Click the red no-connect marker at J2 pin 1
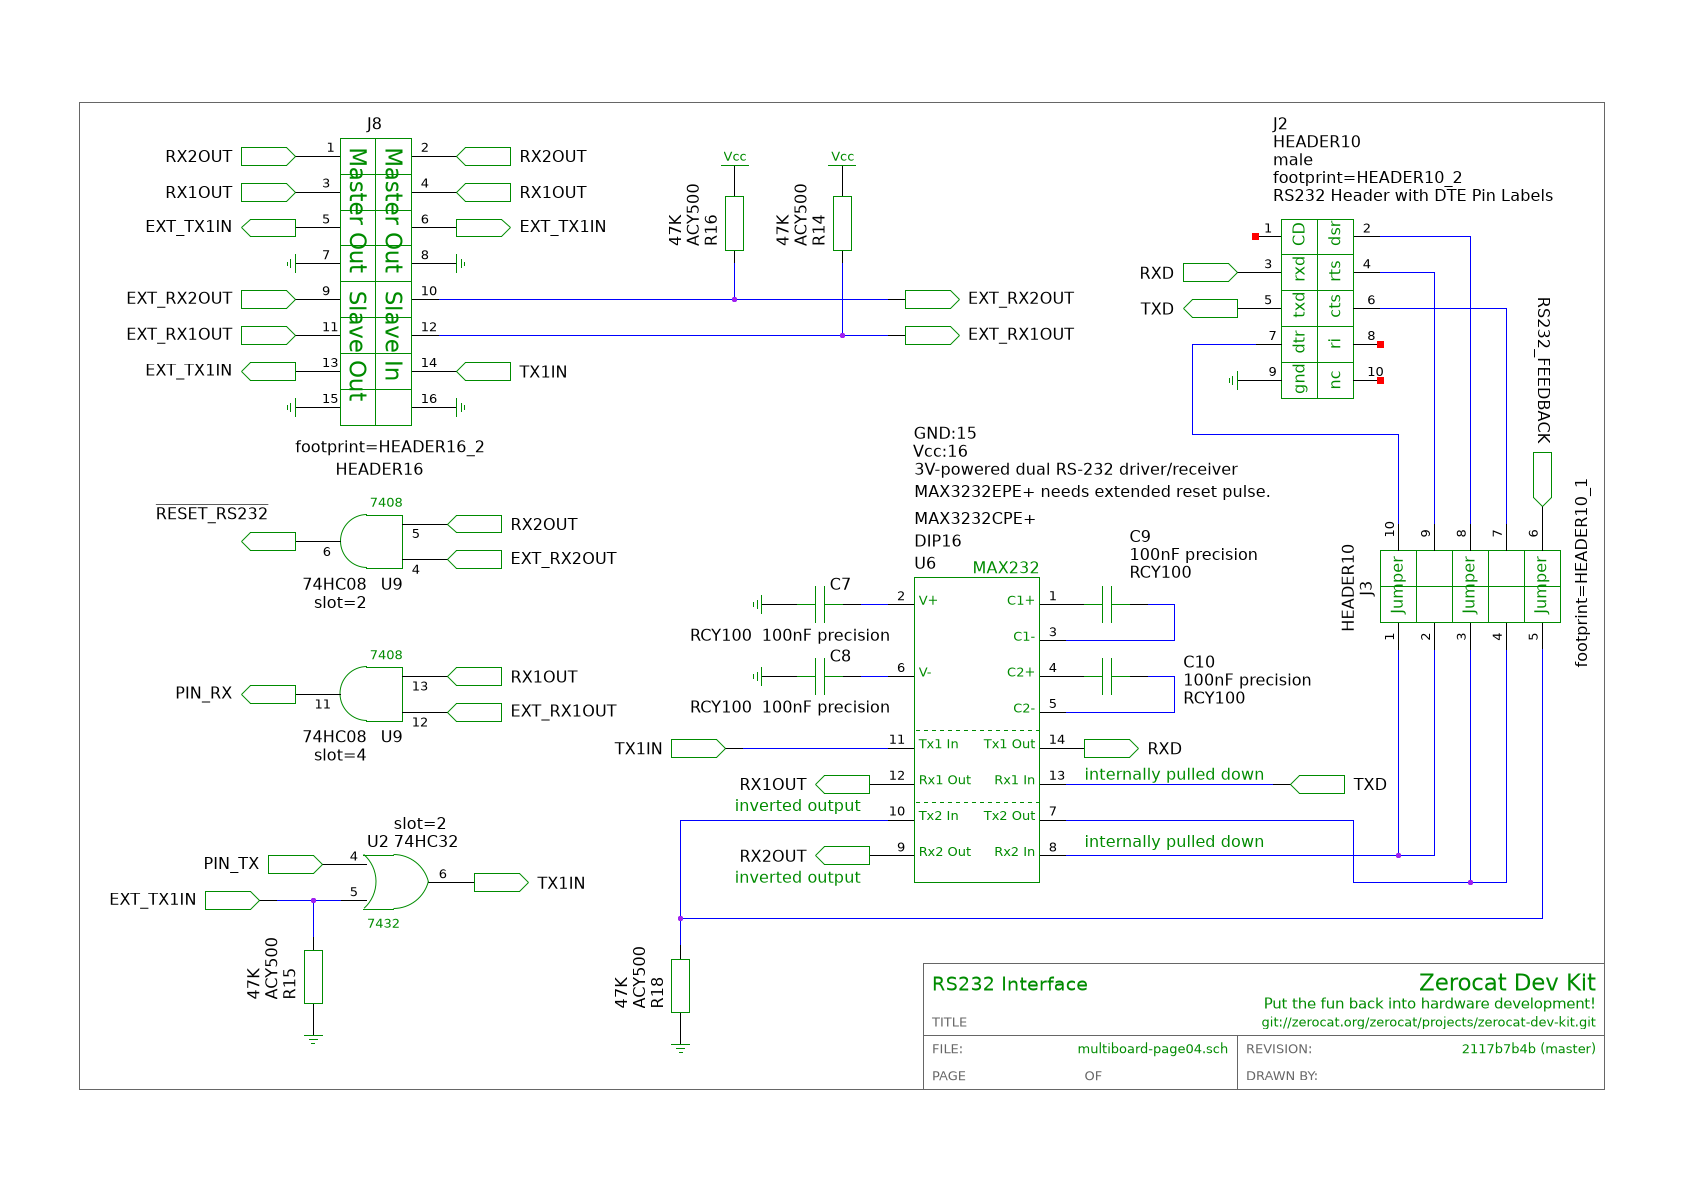The height and width of the screenshot is (1191, 1684). 1255,236
